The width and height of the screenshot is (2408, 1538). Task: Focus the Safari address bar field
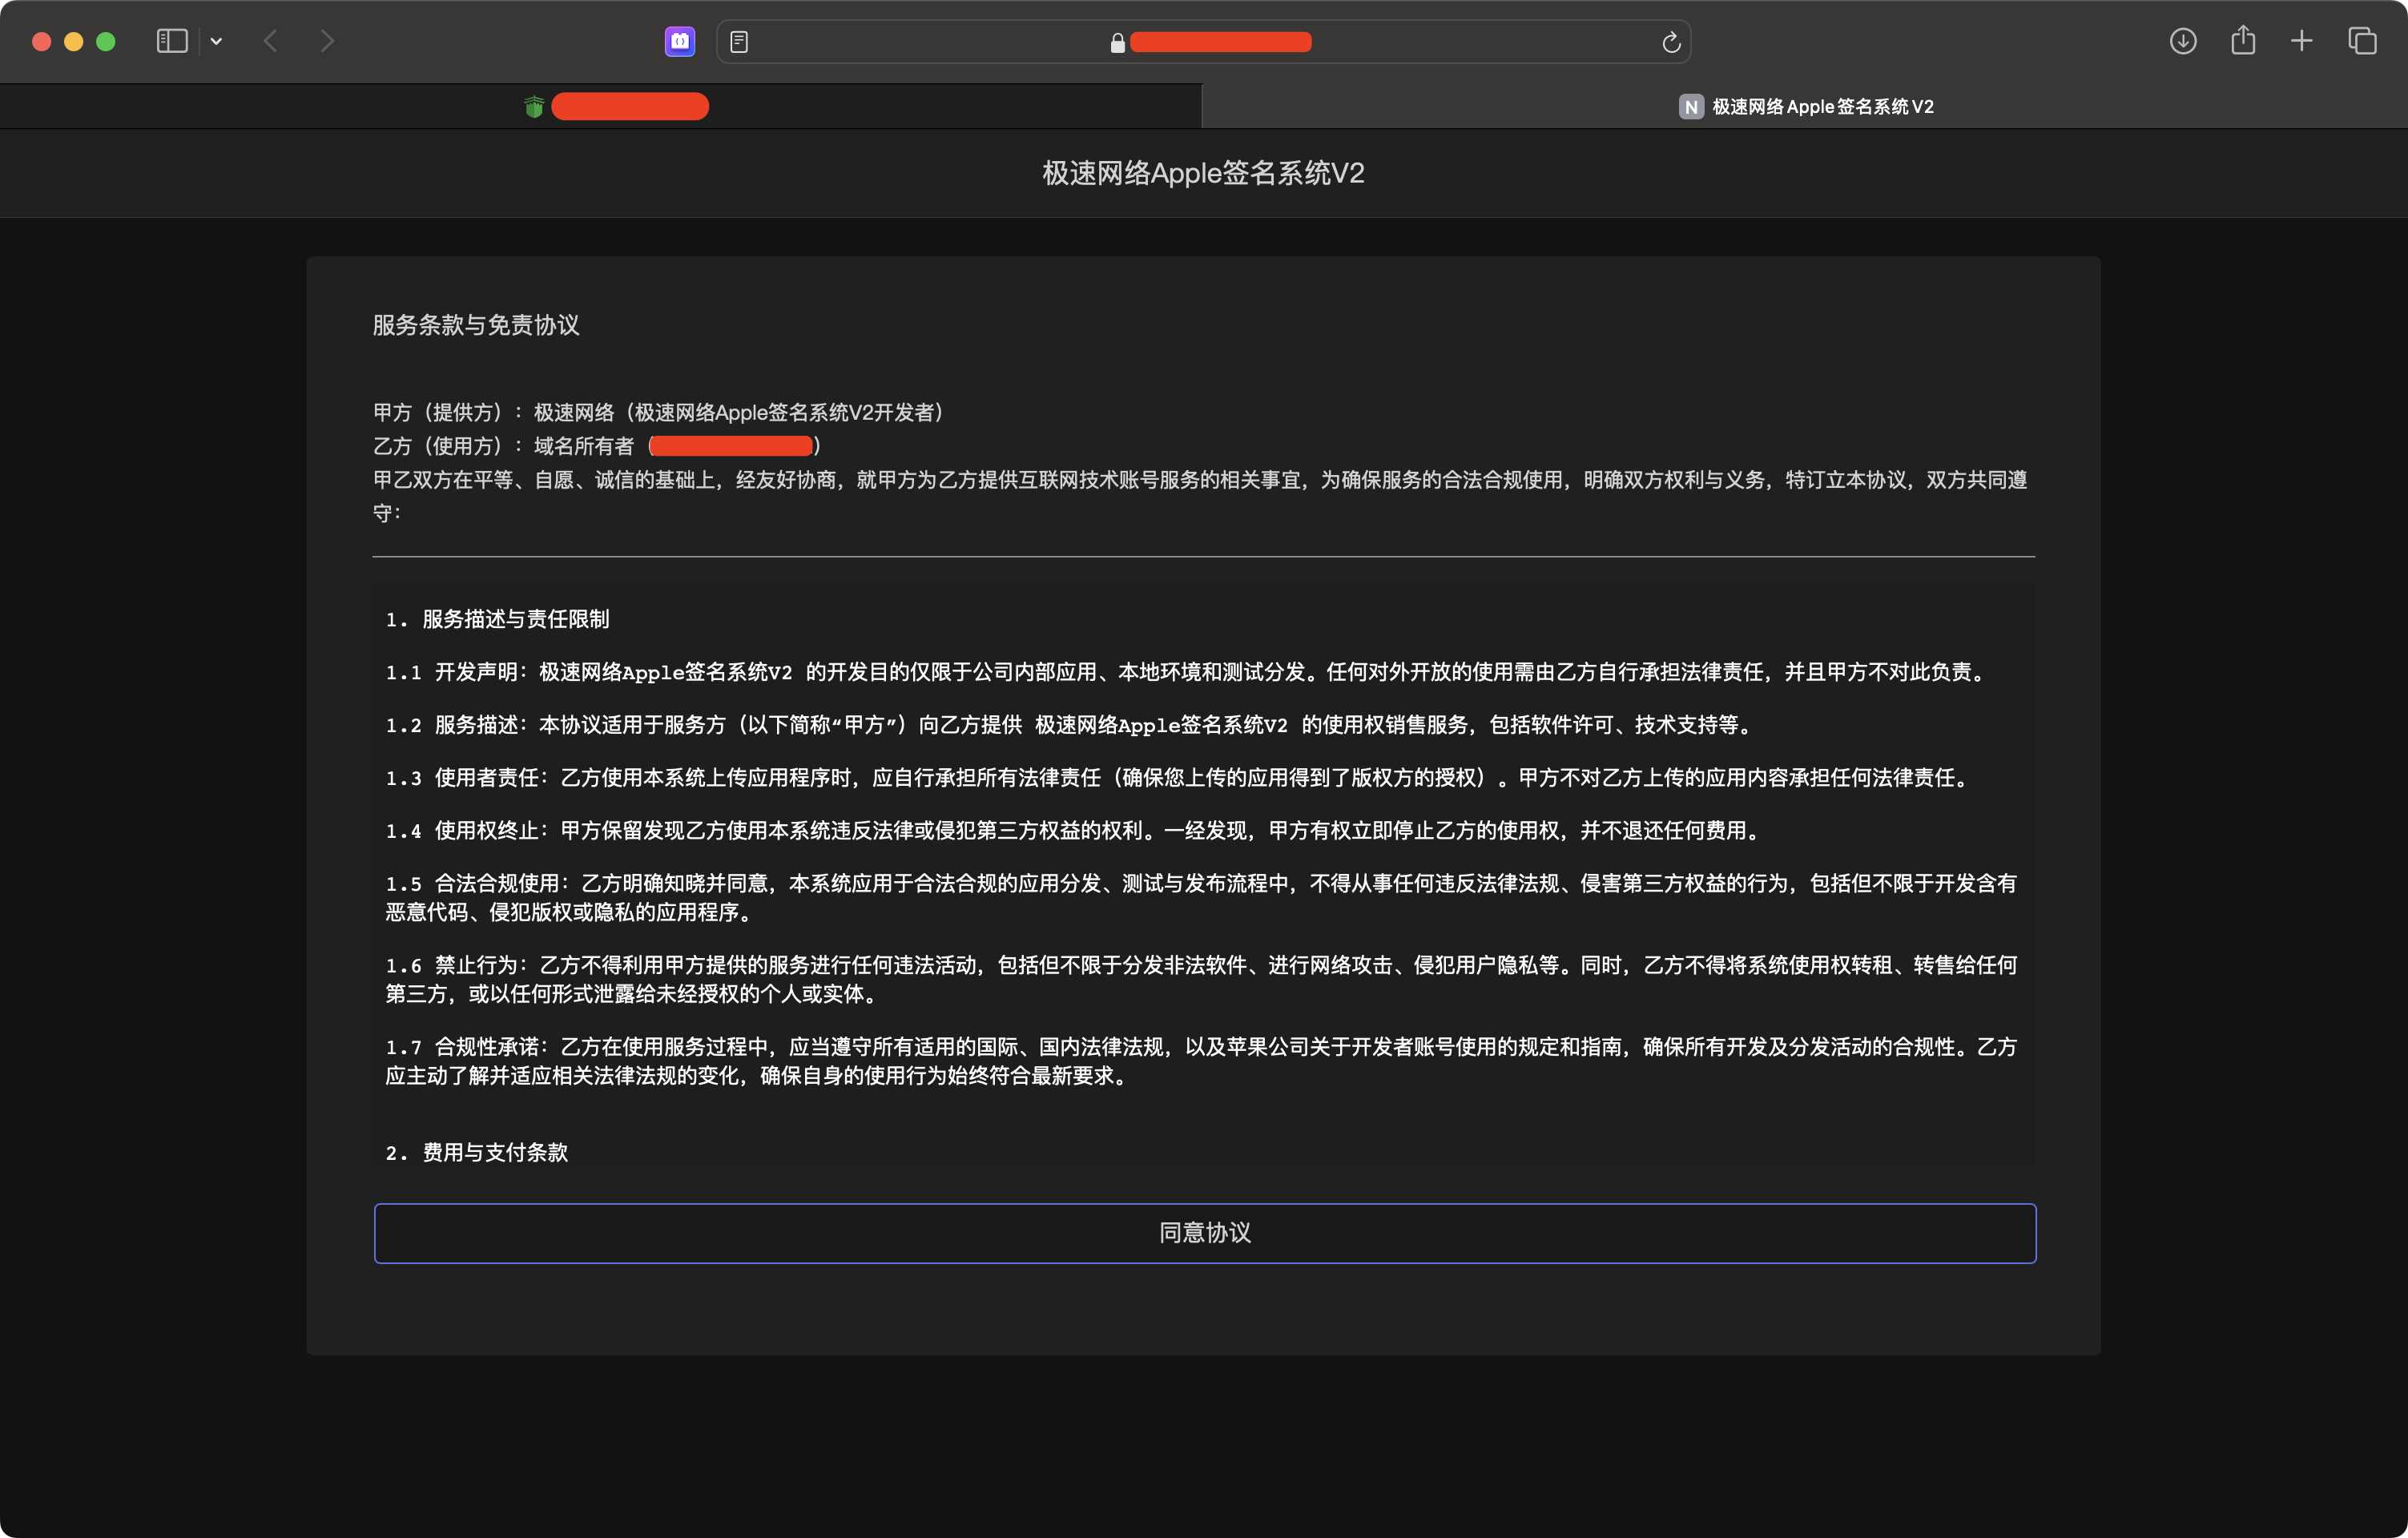coord(1203,42)
